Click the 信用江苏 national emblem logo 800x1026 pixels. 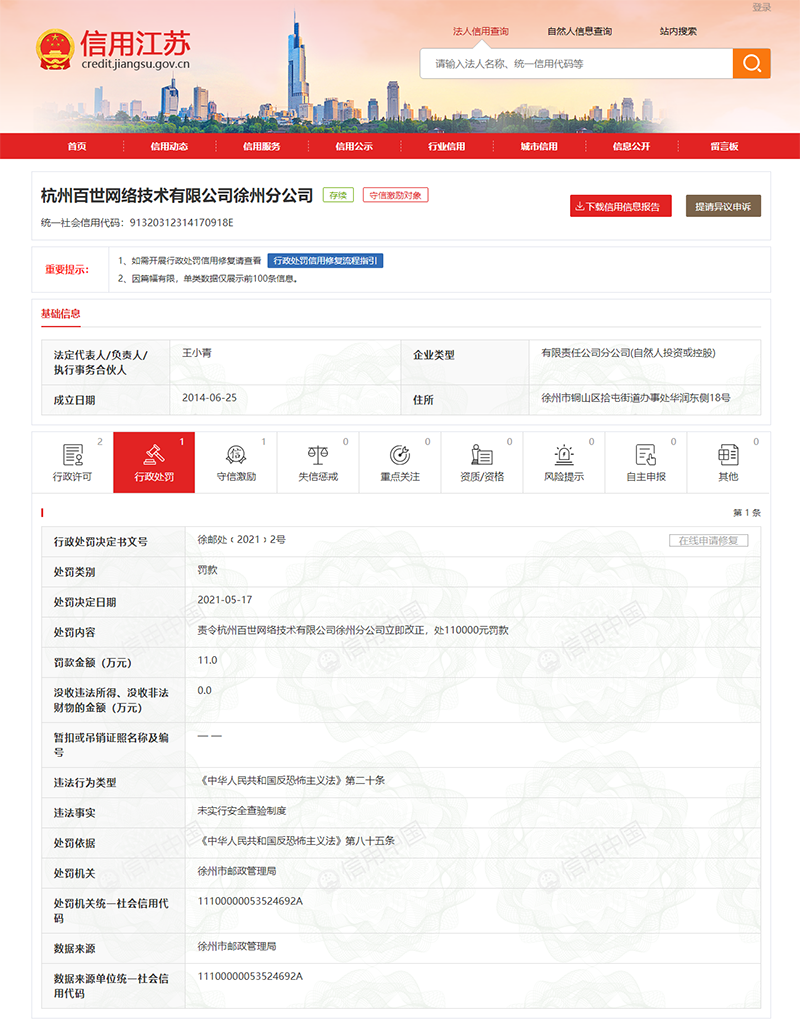[55, 49]
